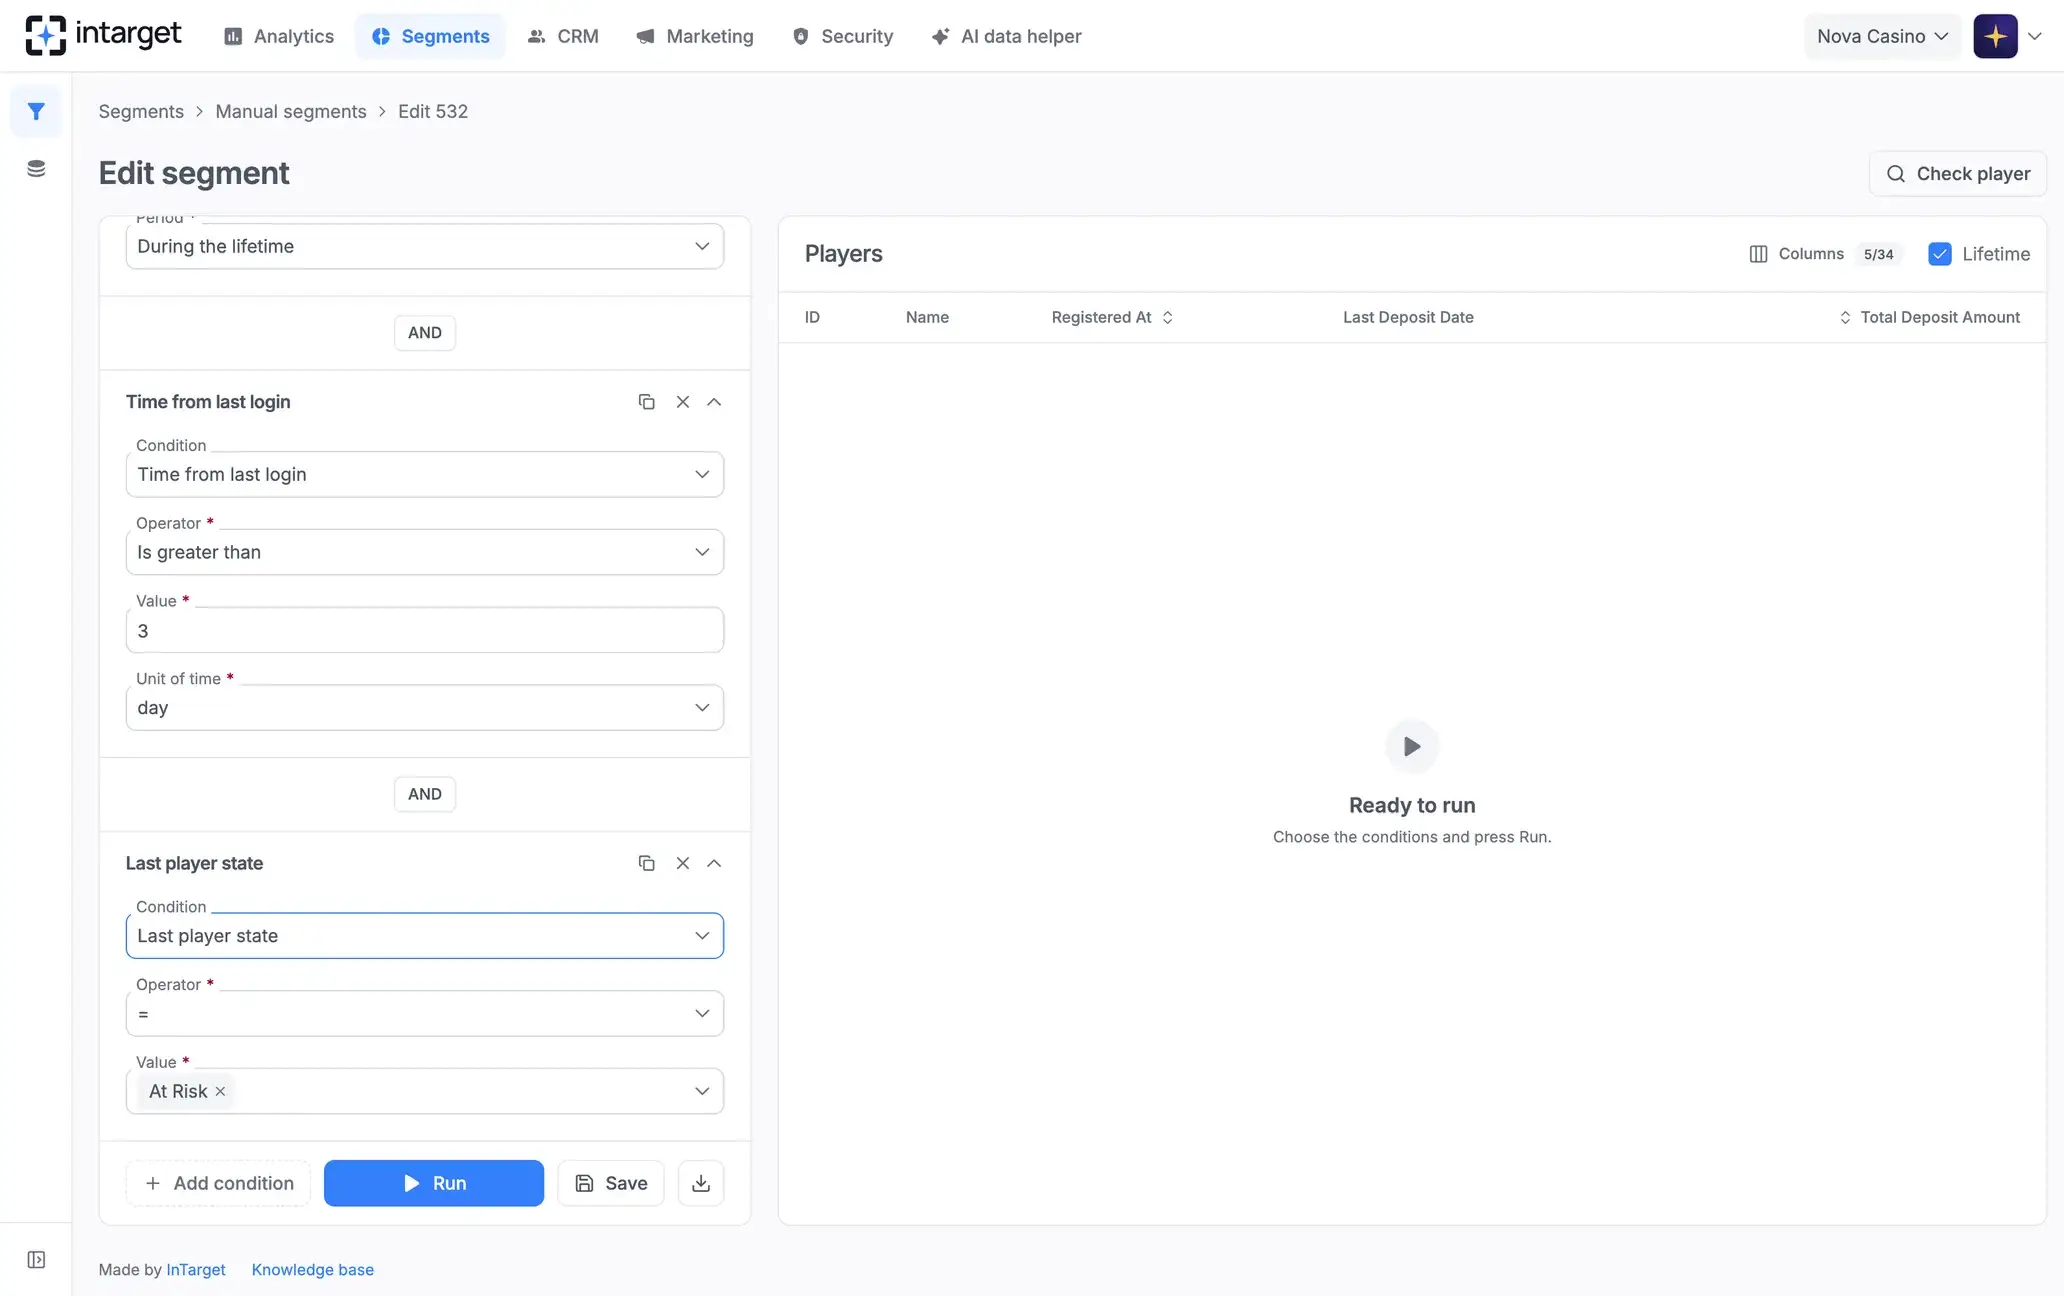Remove the Time from last login condition

[682, 401]
